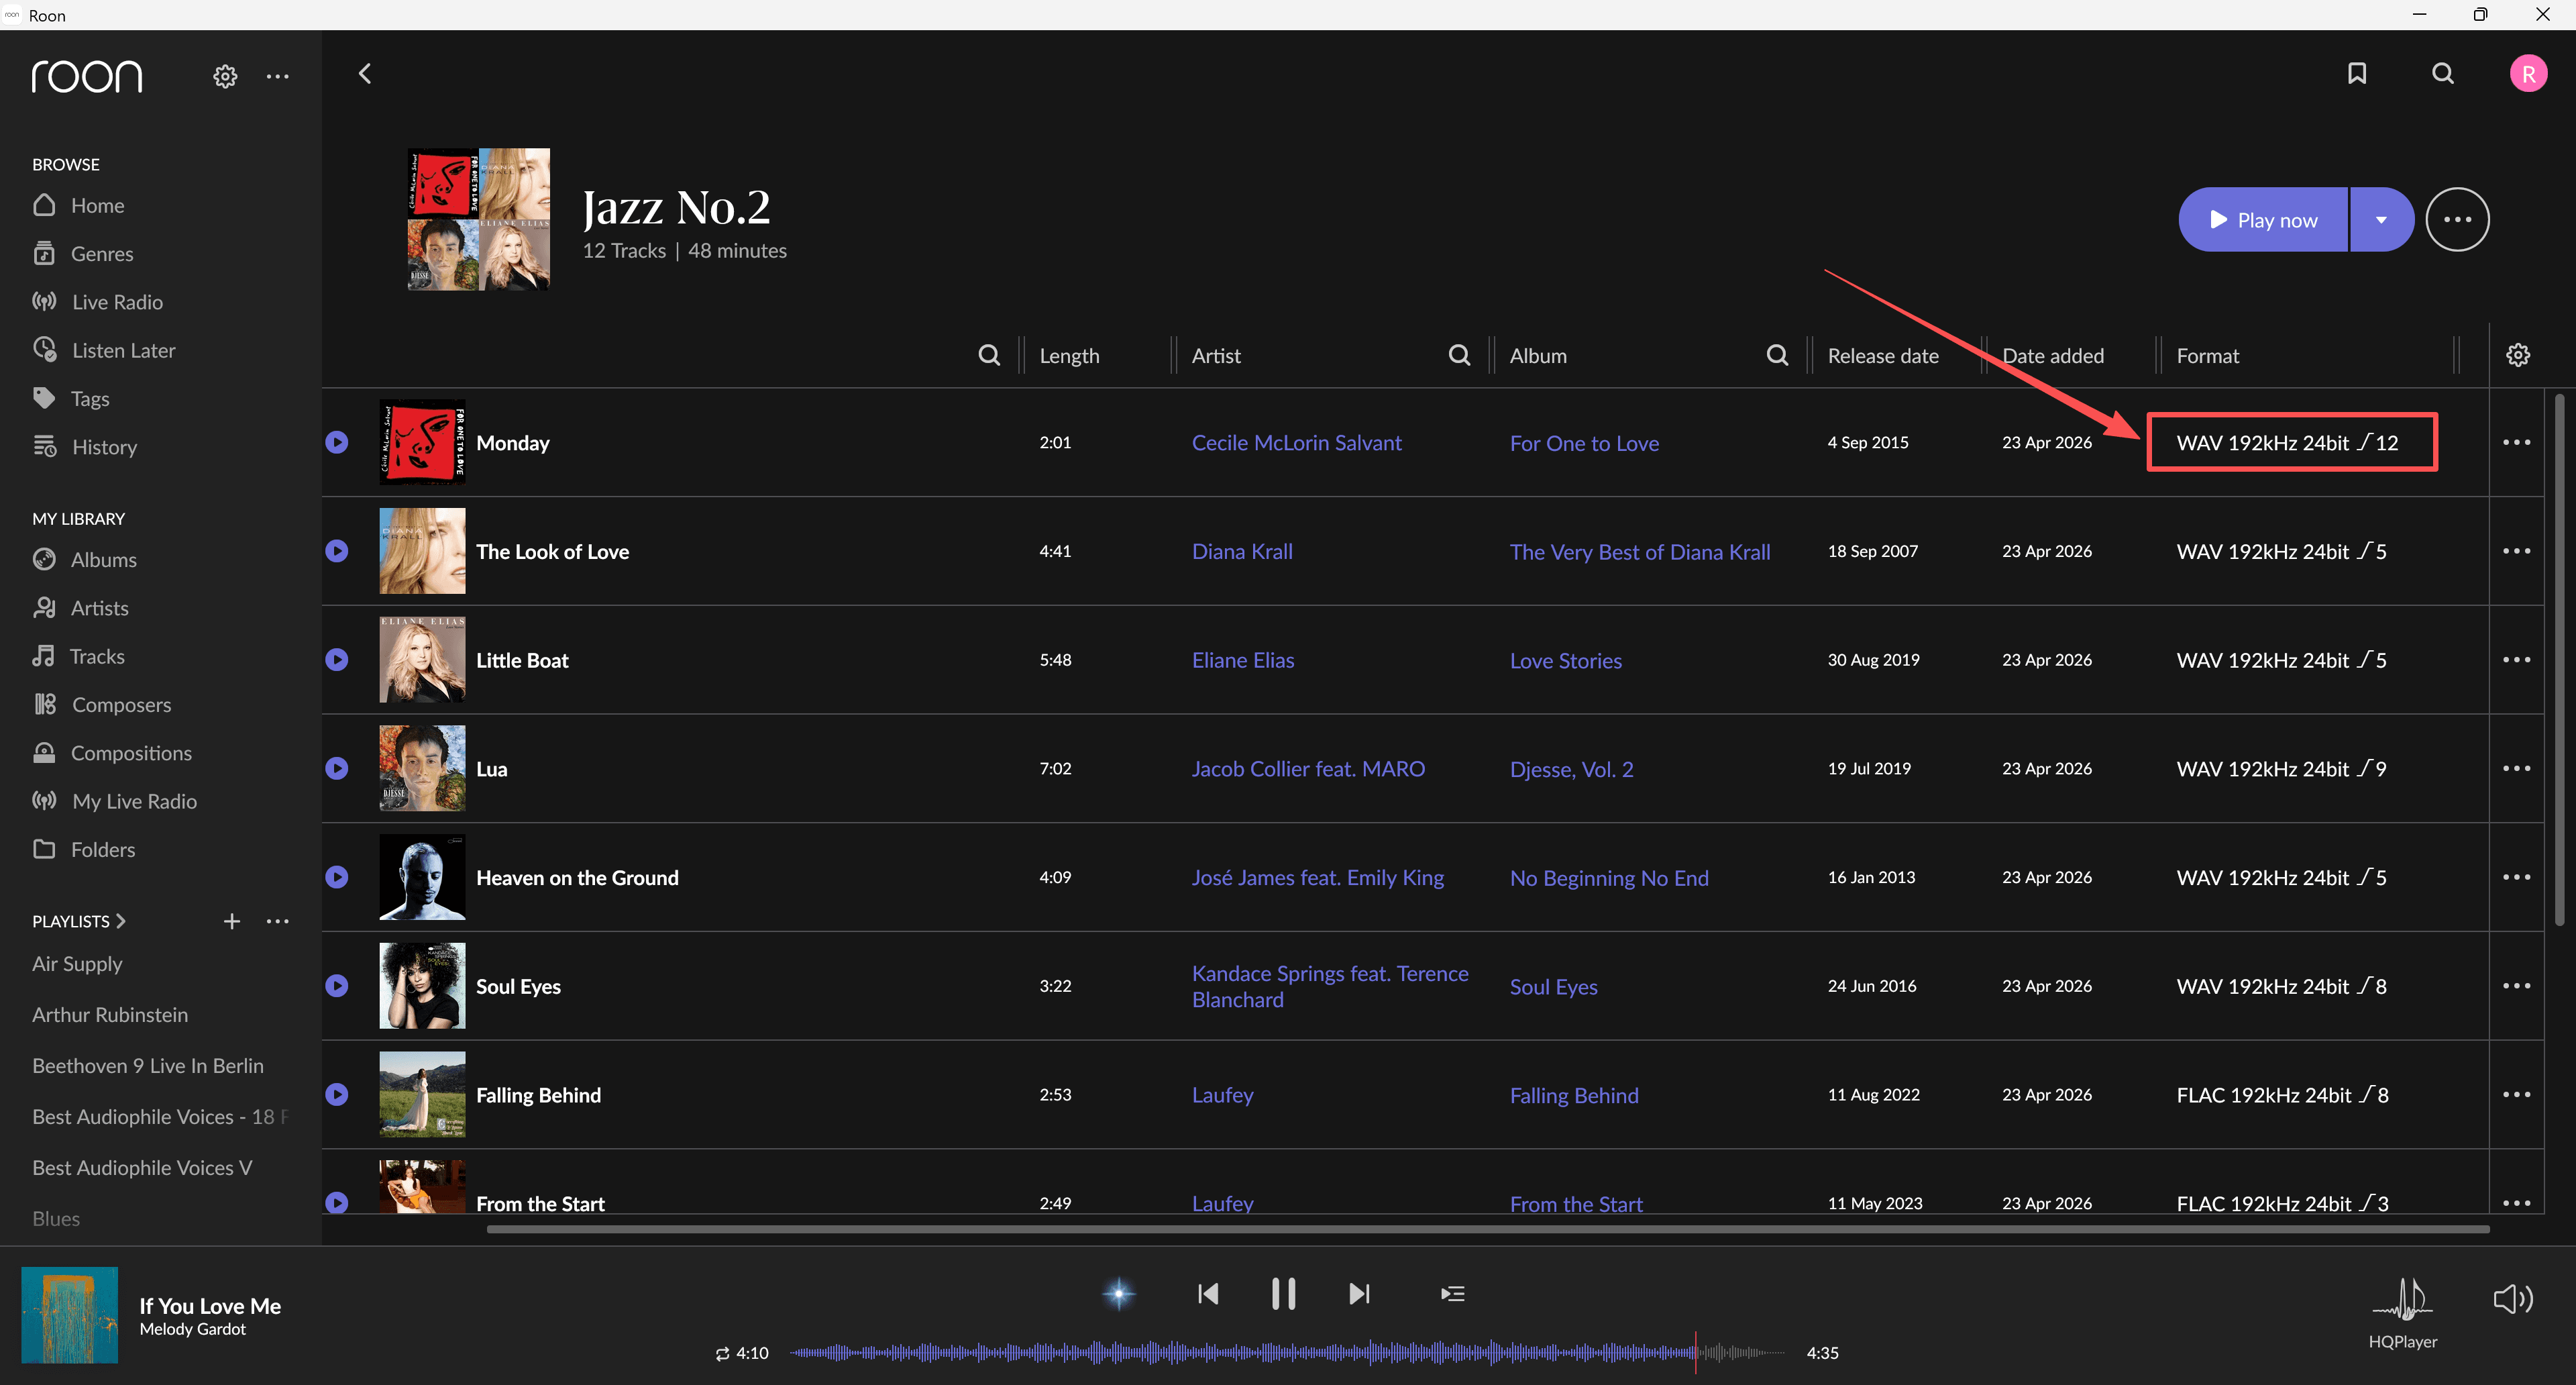Open Roon Radio sparkle icon
This screenshot has height=1385, width=2576.
point(1119,1294)
